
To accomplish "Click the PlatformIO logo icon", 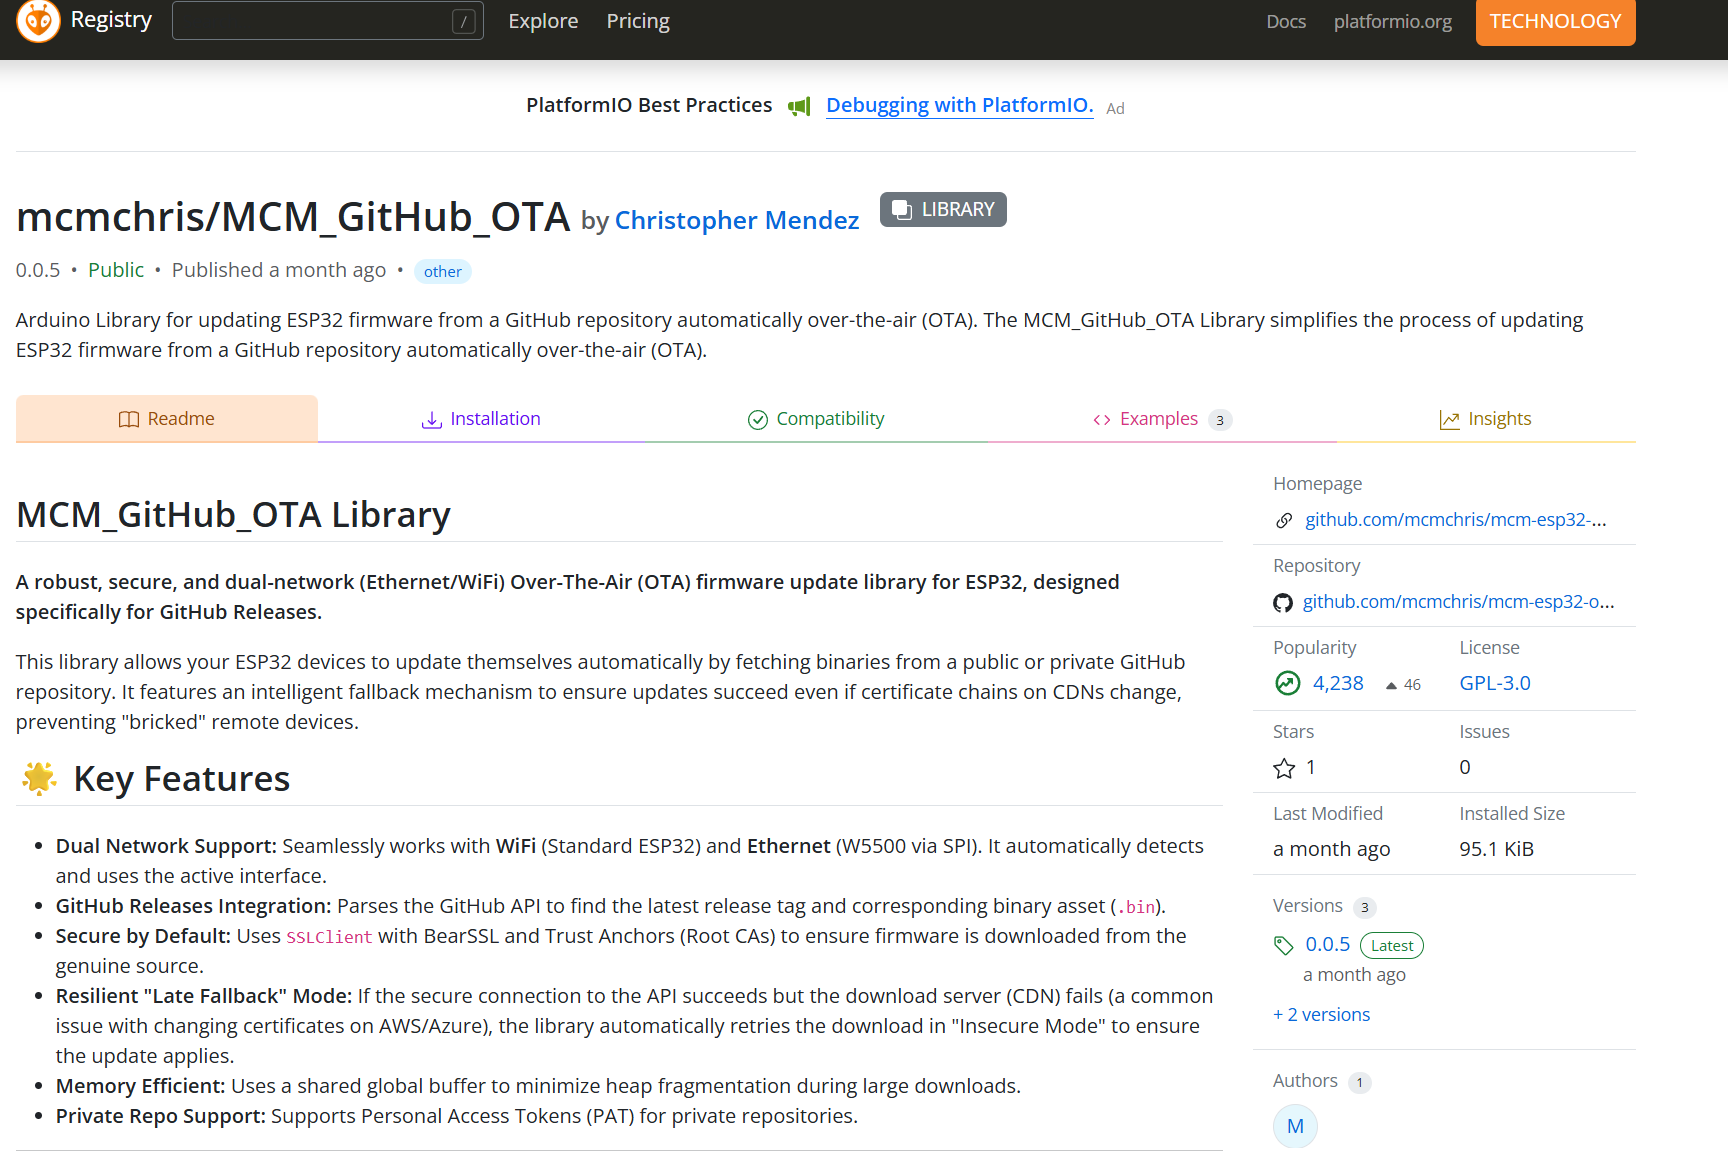I will coord(38,21).
